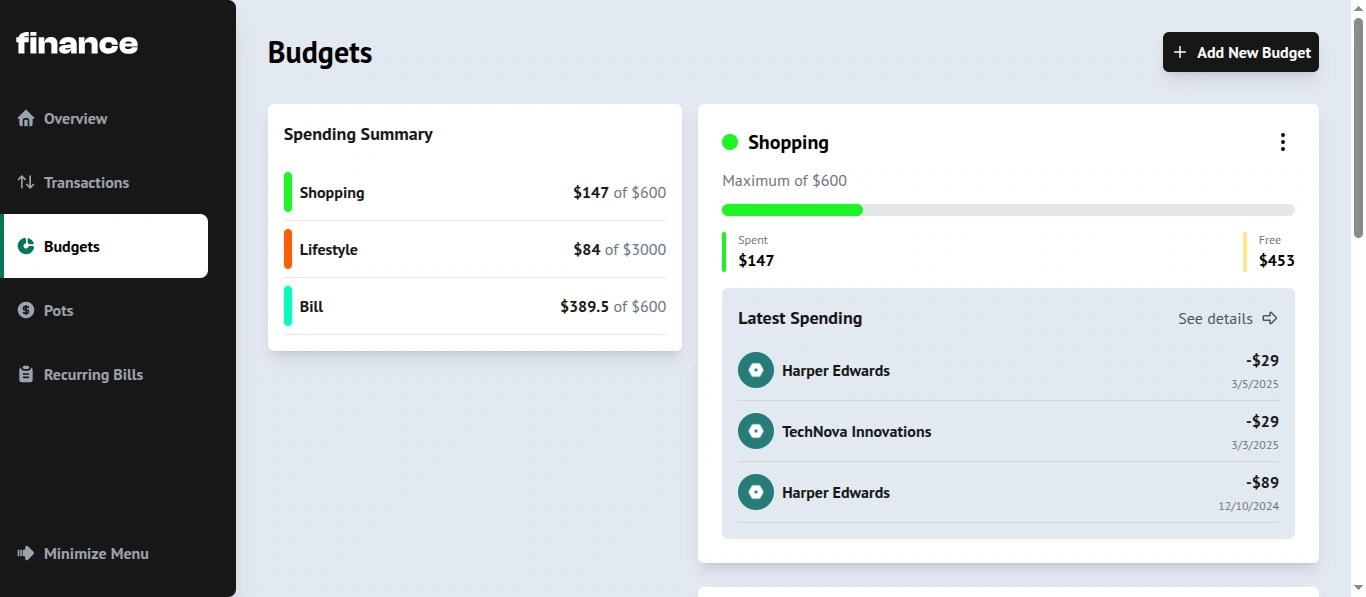
Task: Click first Harper Edwards avatar dated 3/5/2025
Action: pyautogui.click(x=756, y=370)
